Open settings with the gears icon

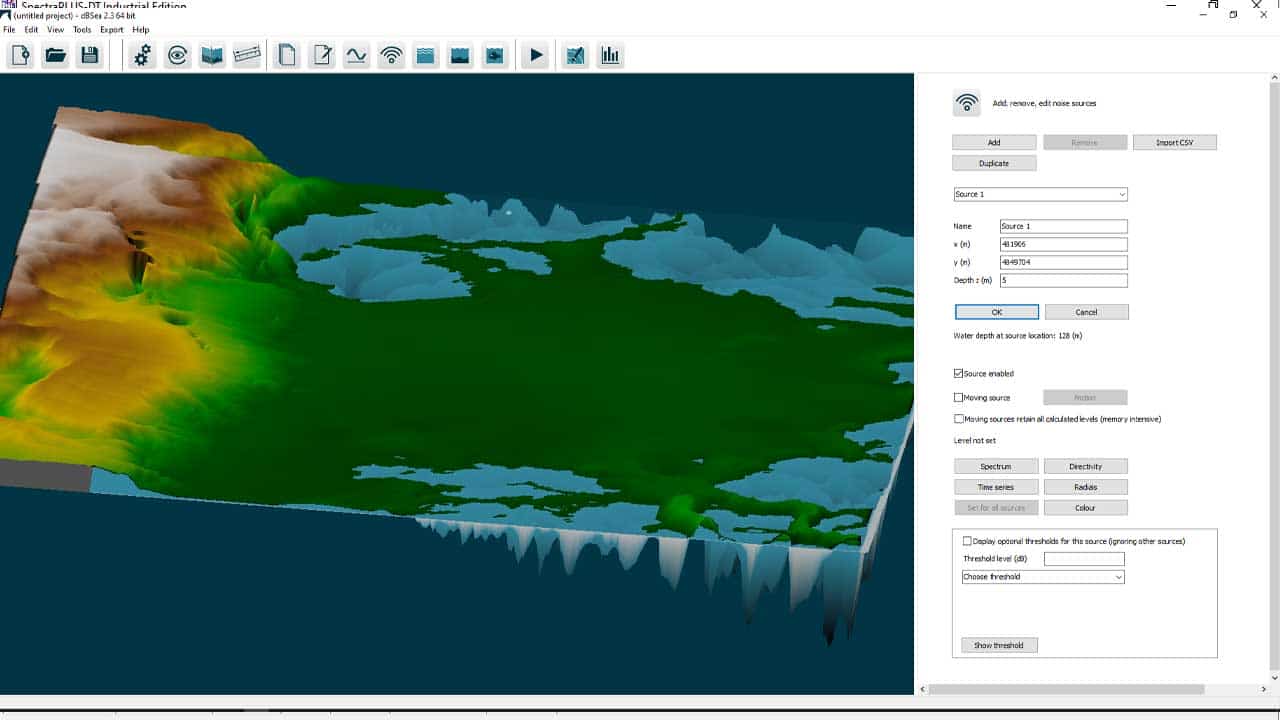pyautogui.click(x=143, y=56)
